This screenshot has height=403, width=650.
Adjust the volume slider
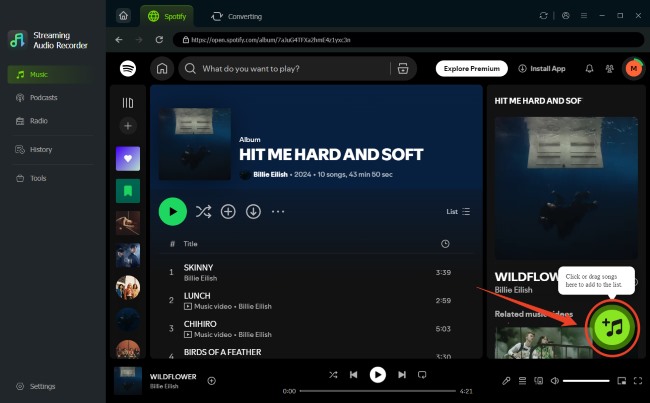[586, 381]
